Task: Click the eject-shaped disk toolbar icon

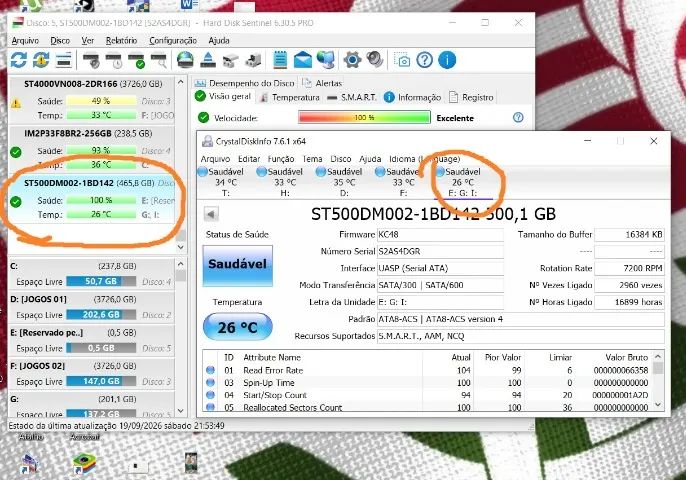Action: click(208, 60)
